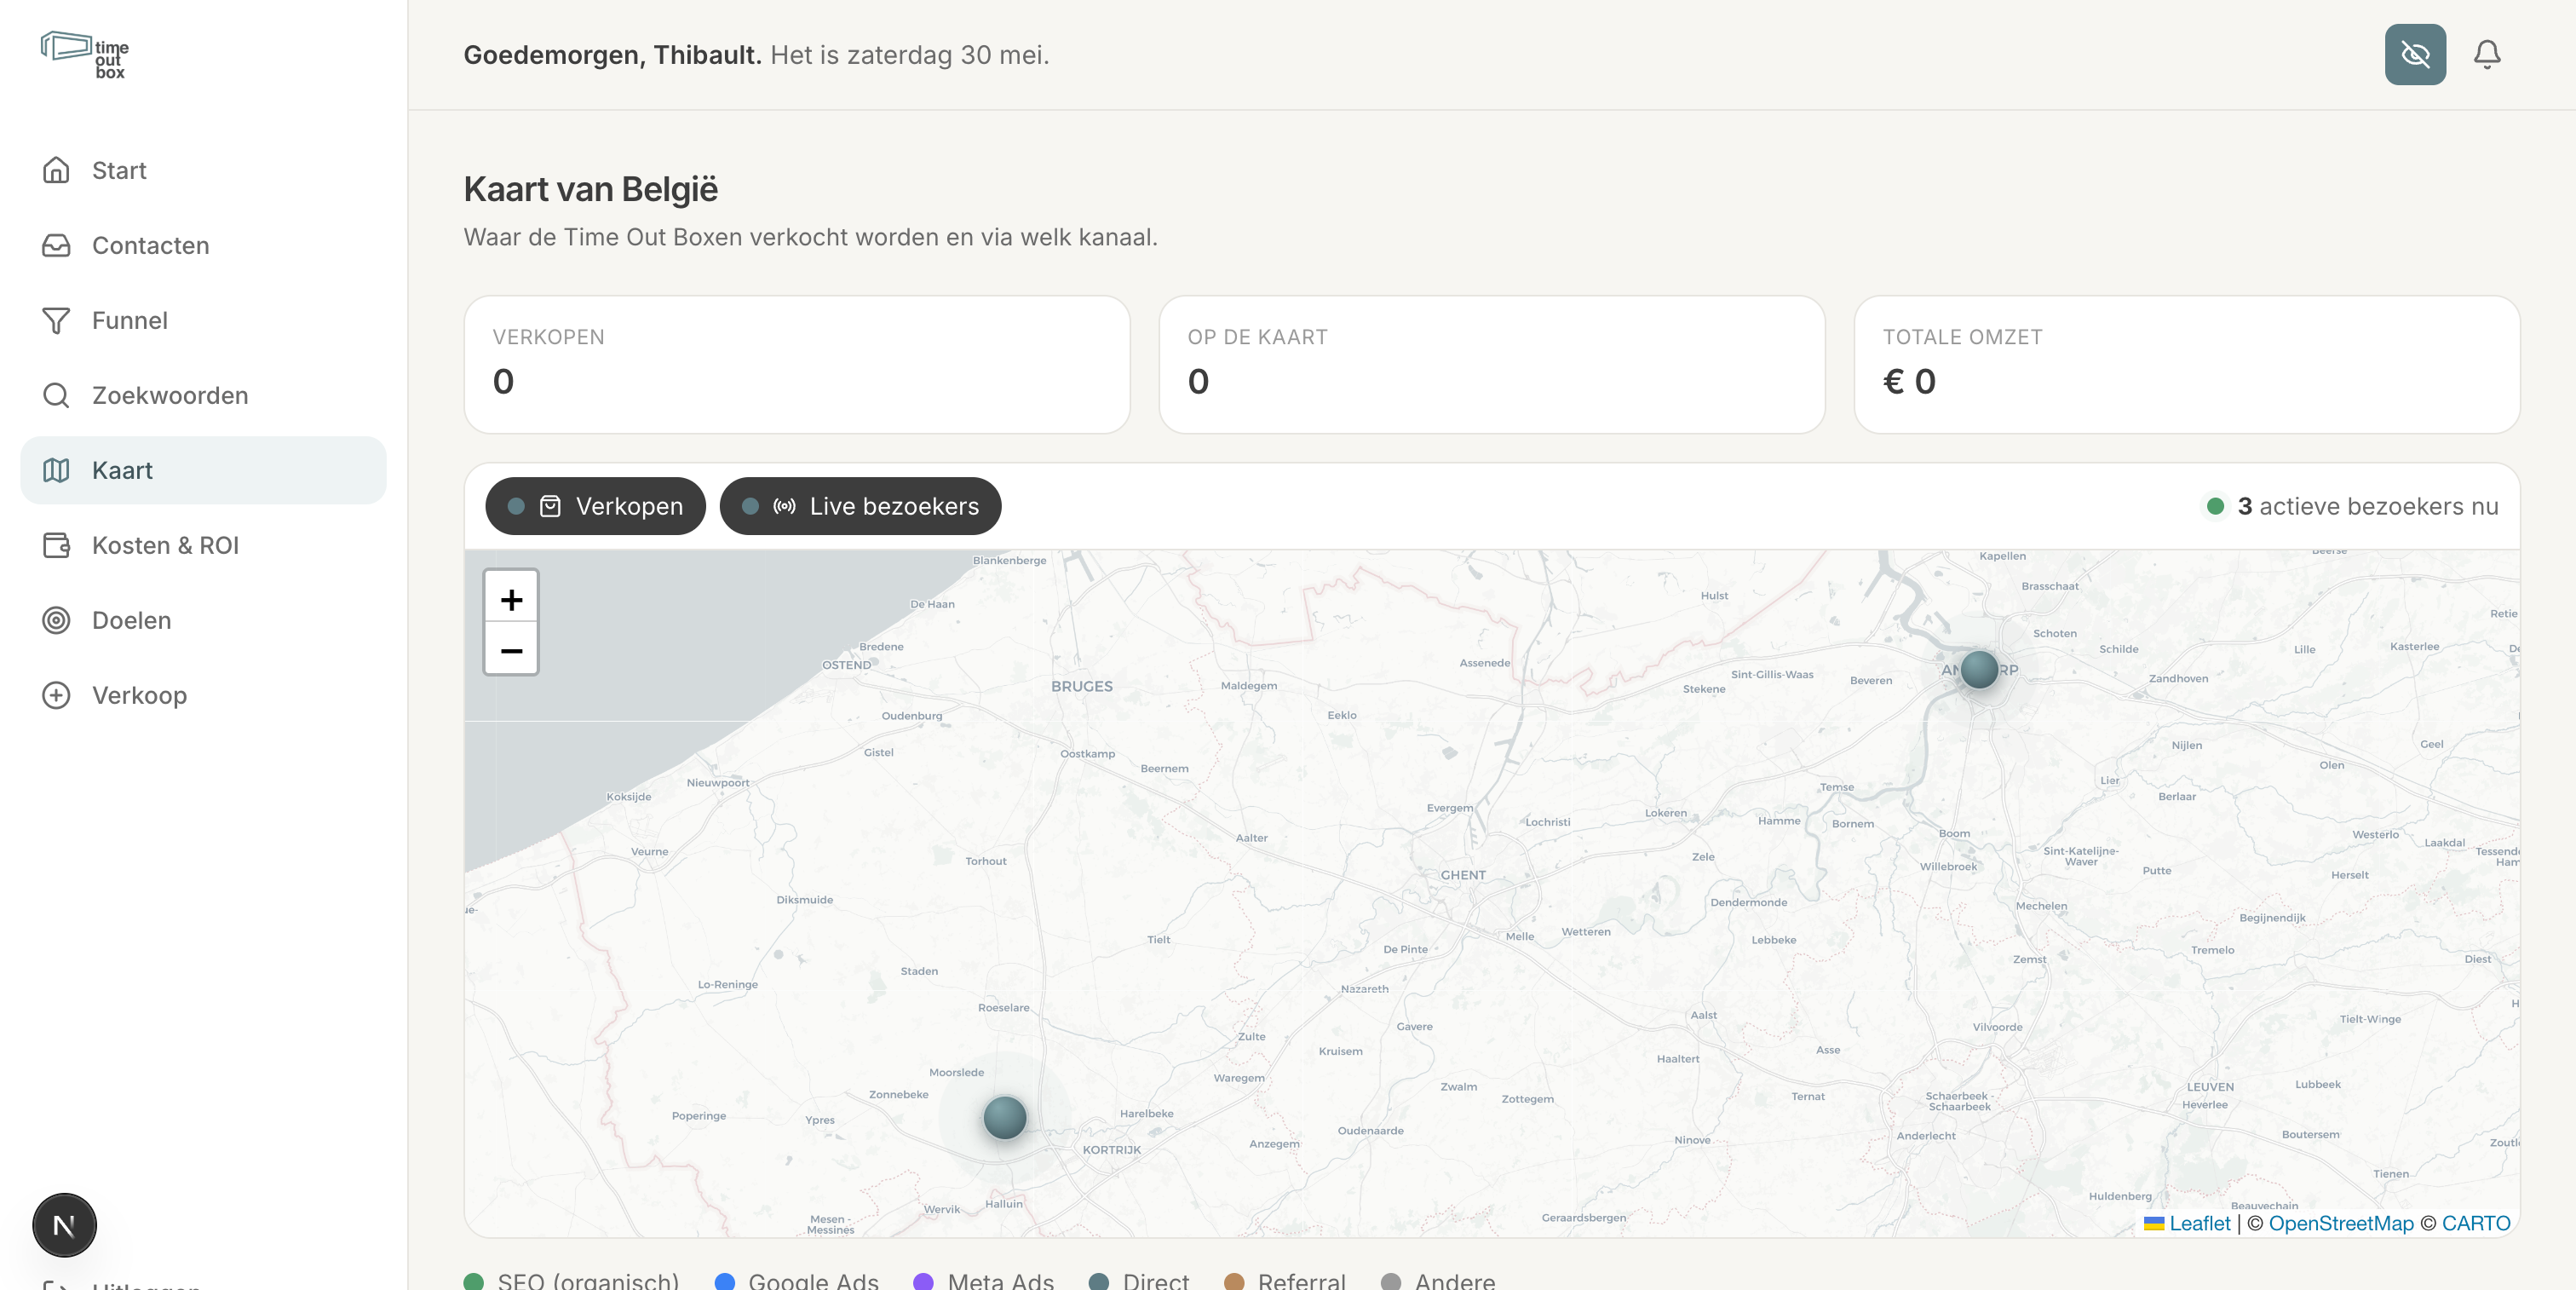The image size is (2576, 1290).
Task: Click the GHENT label on the map
Action: point(1463,875)
